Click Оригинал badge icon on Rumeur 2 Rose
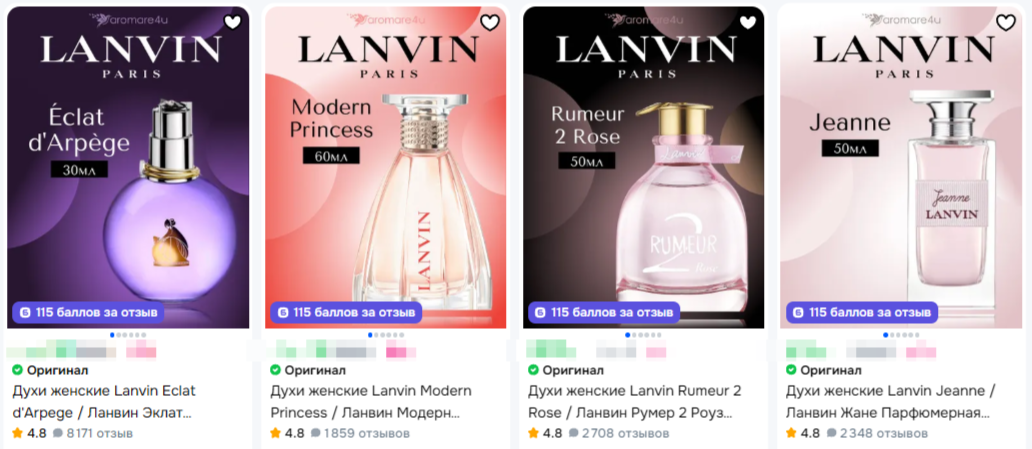 point(533,370)
